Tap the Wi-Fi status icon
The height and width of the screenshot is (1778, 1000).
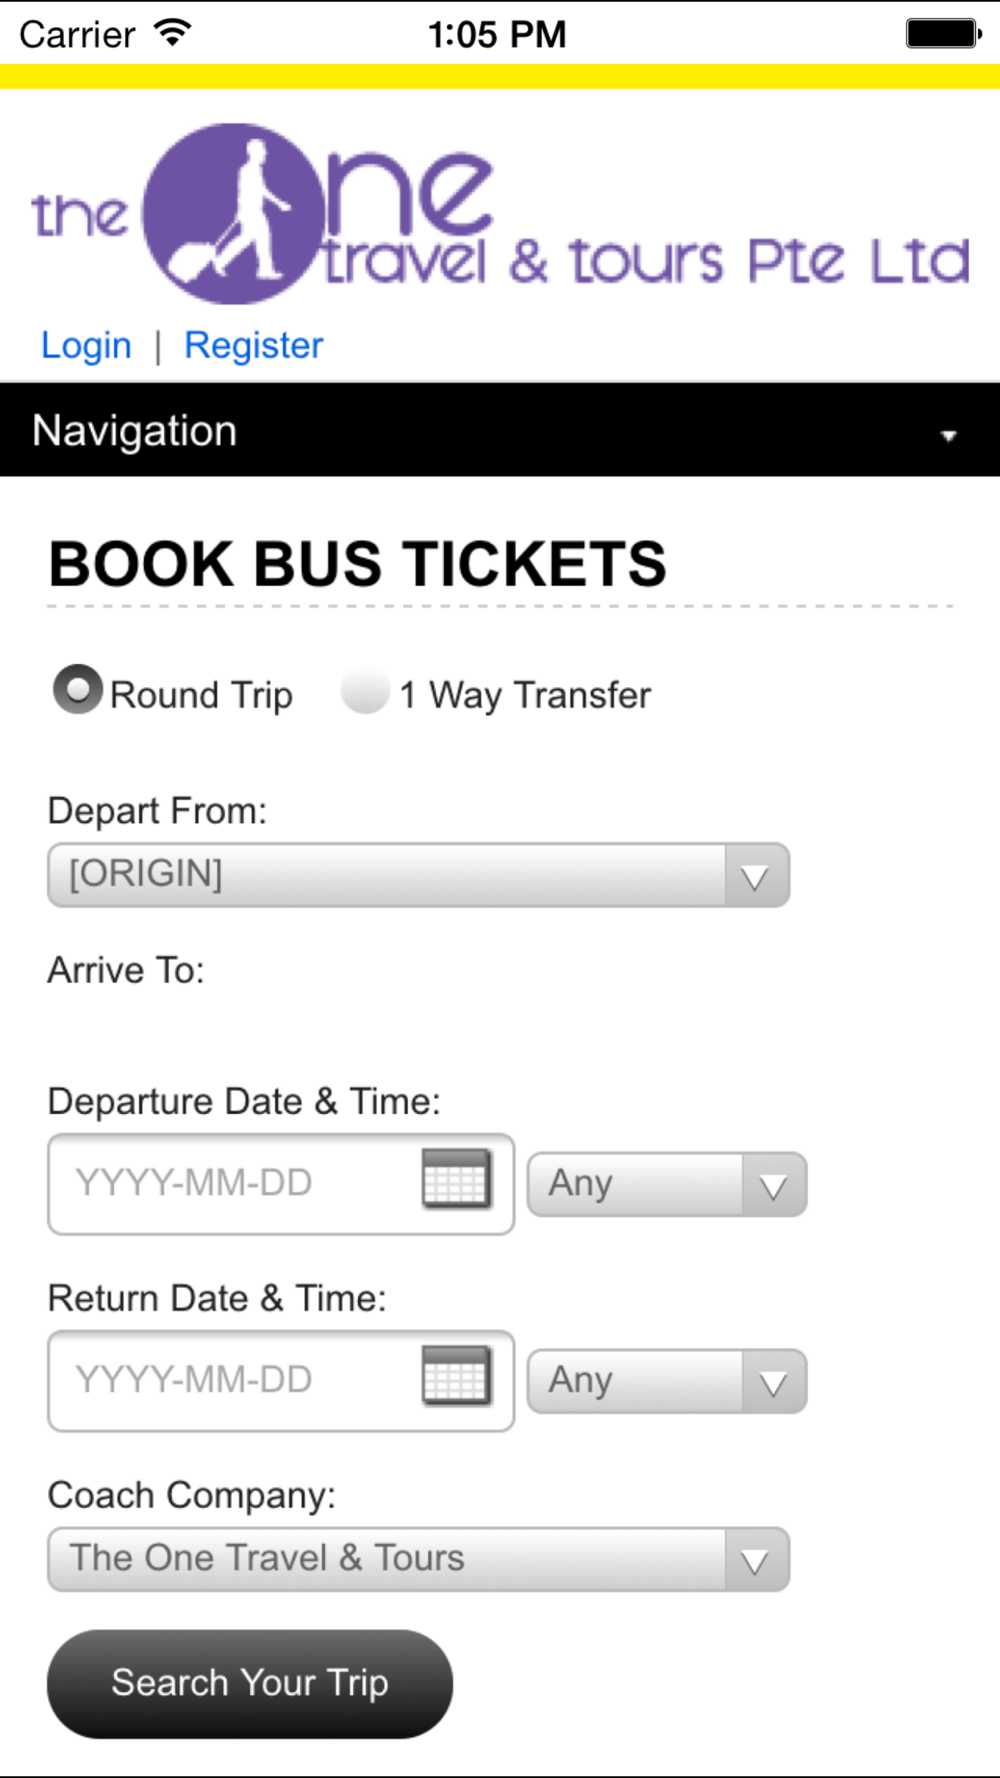pos(173,33)
